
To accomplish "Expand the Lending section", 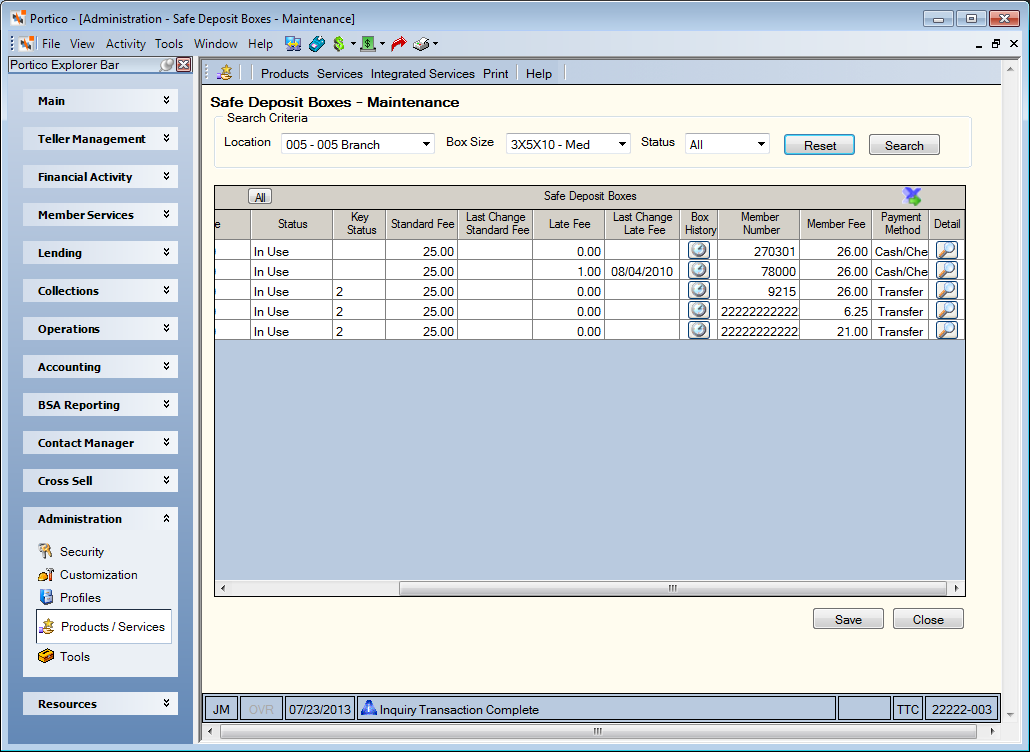I will point(101,253).
